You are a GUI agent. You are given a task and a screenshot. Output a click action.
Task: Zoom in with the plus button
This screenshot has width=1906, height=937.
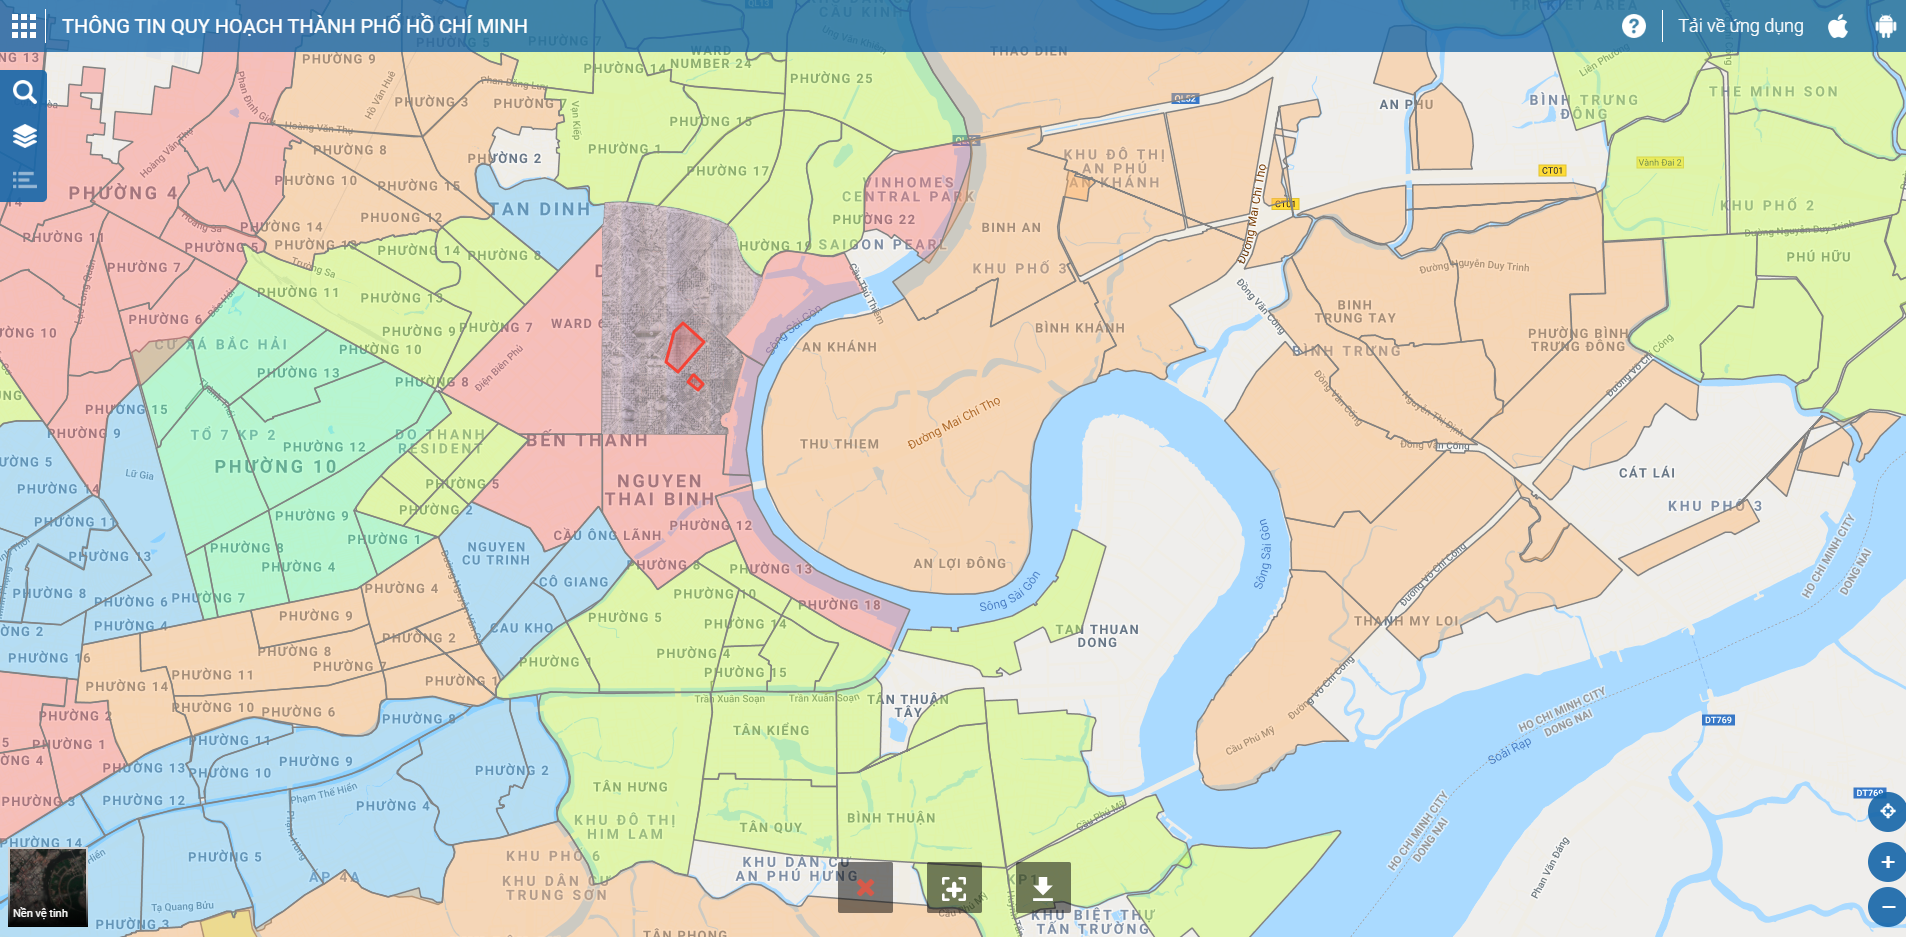click(1887, 862)
